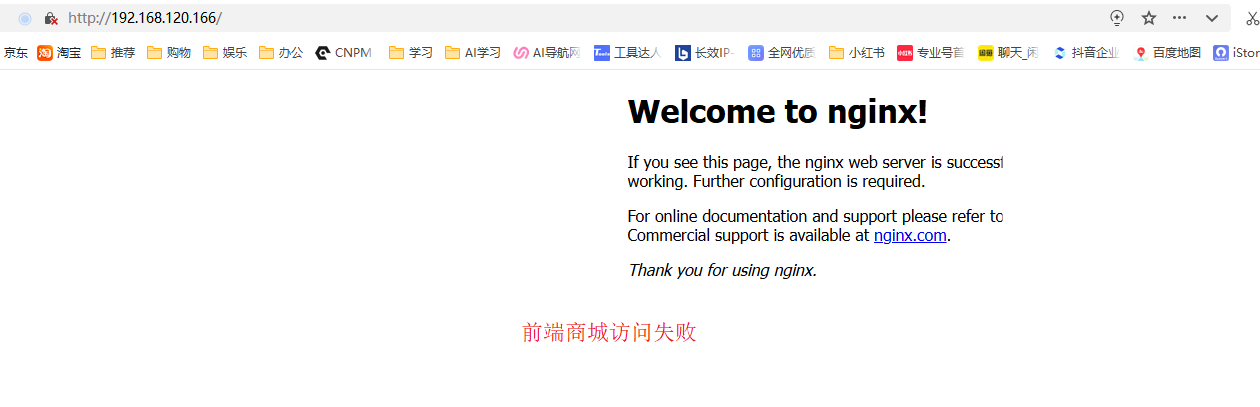Click the 'Thank you for using nginx.' text

tap(722, 270)
